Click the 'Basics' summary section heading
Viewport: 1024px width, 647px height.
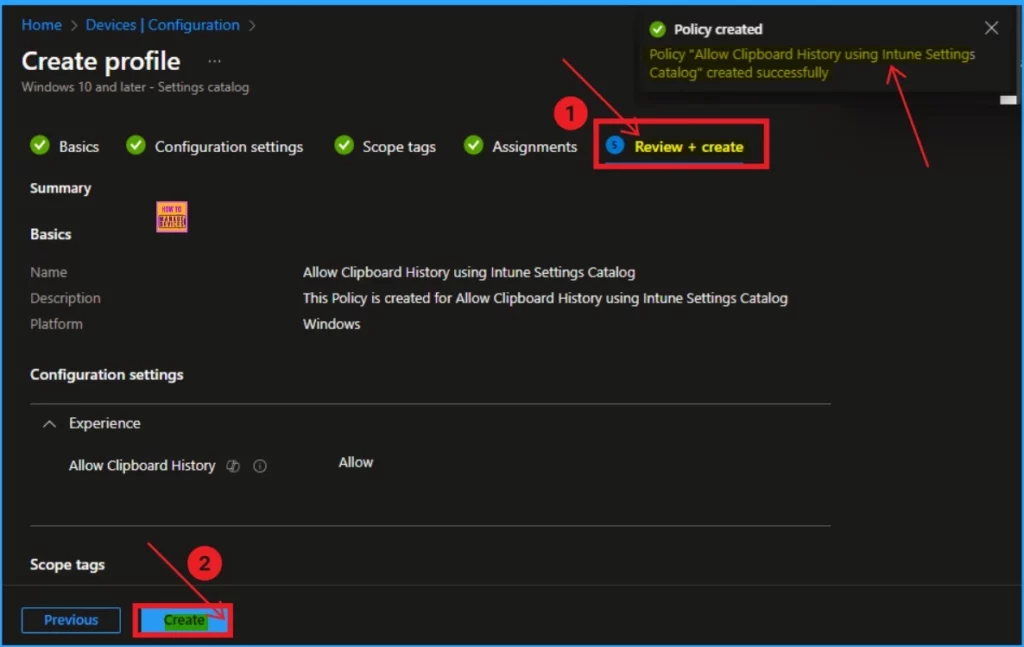(x=50, y=234)
